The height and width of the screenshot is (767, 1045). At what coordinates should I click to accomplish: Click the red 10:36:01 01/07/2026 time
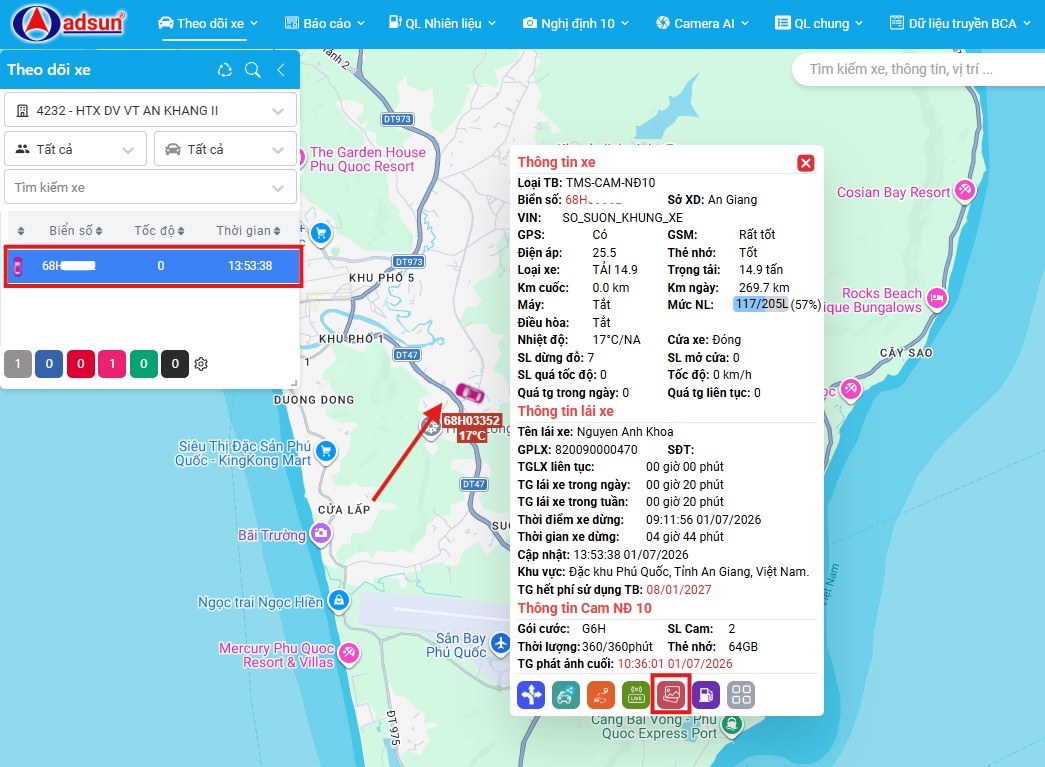pyautogui.click(x=674, y=664)
